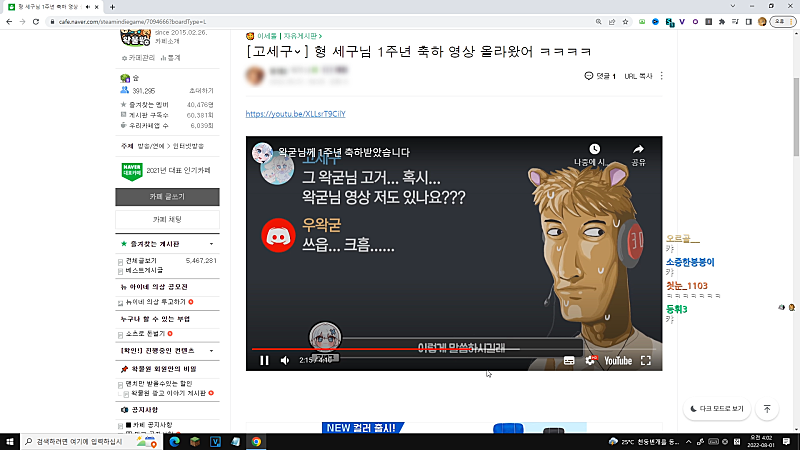Screen dimensions: 800x450
Task: Expand the [확인!] 진행중인 컨텐츠 arrow
Action: point(211,351)
